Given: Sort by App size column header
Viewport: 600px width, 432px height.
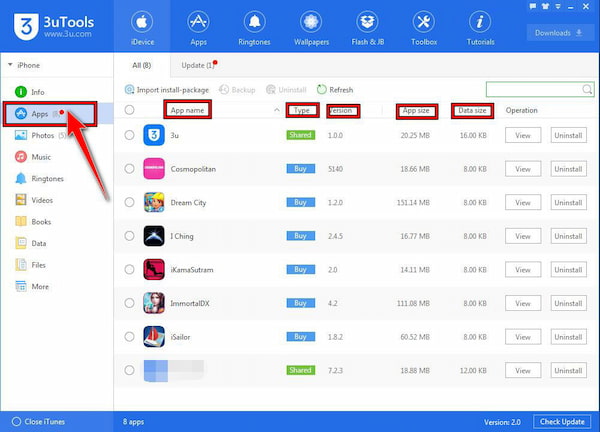Looking at the screenshot, I should (x=416, y=111).
